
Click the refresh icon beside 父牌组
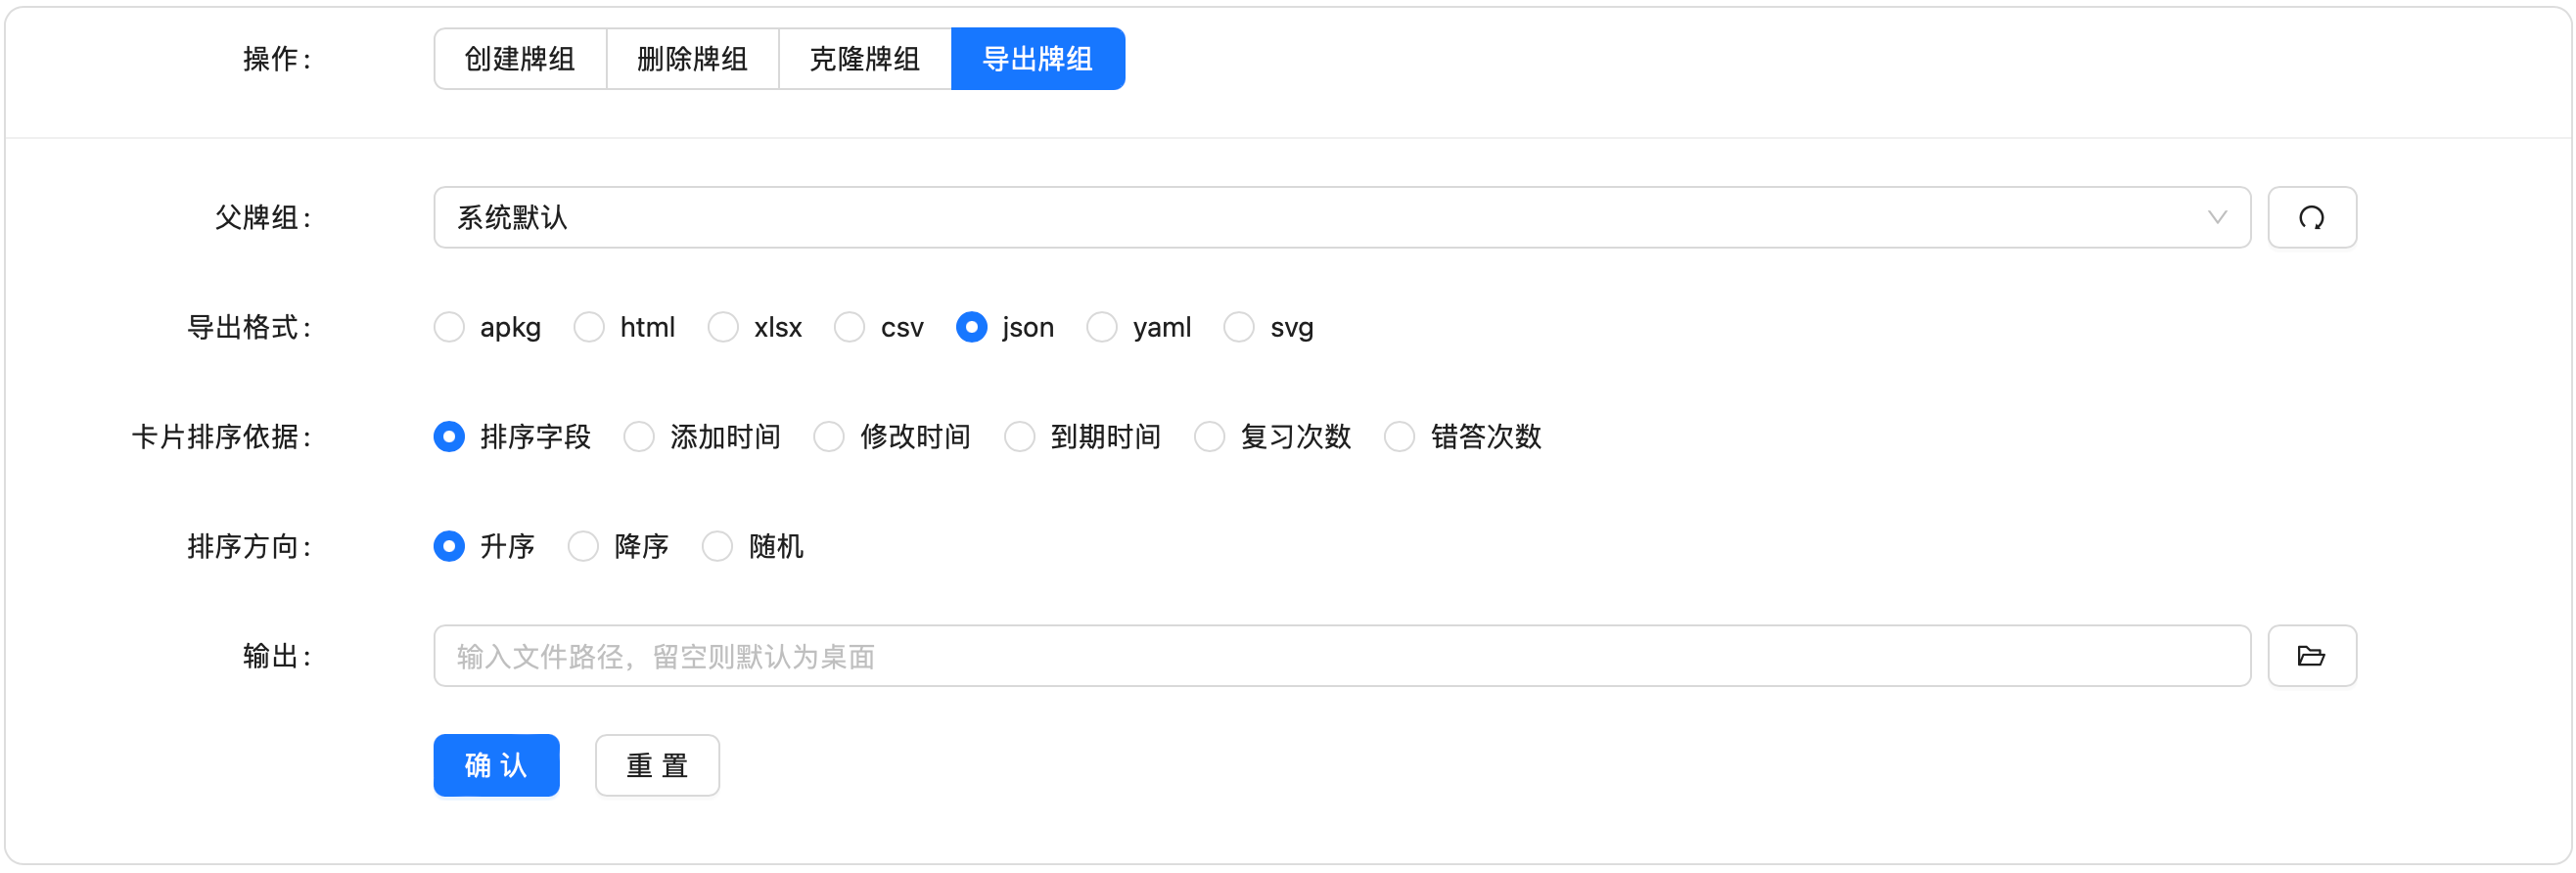(2311, 217)
